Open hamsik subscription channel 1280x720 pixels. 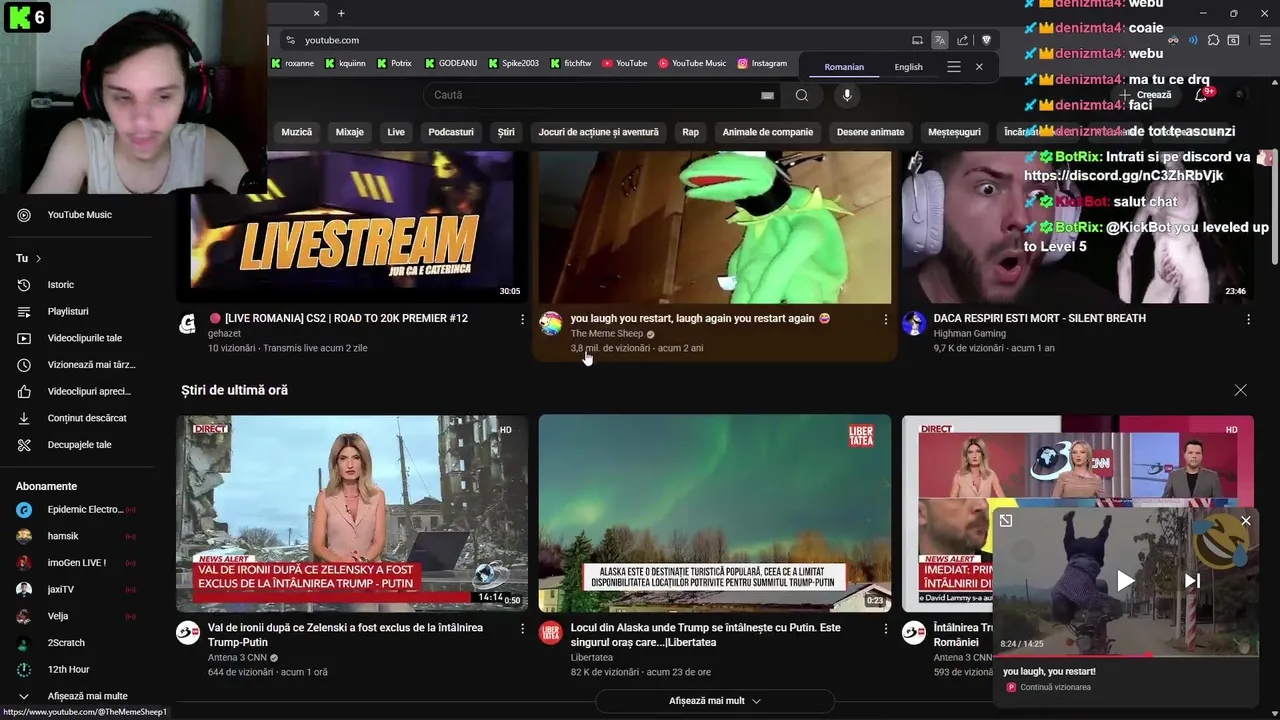[80, 536]
